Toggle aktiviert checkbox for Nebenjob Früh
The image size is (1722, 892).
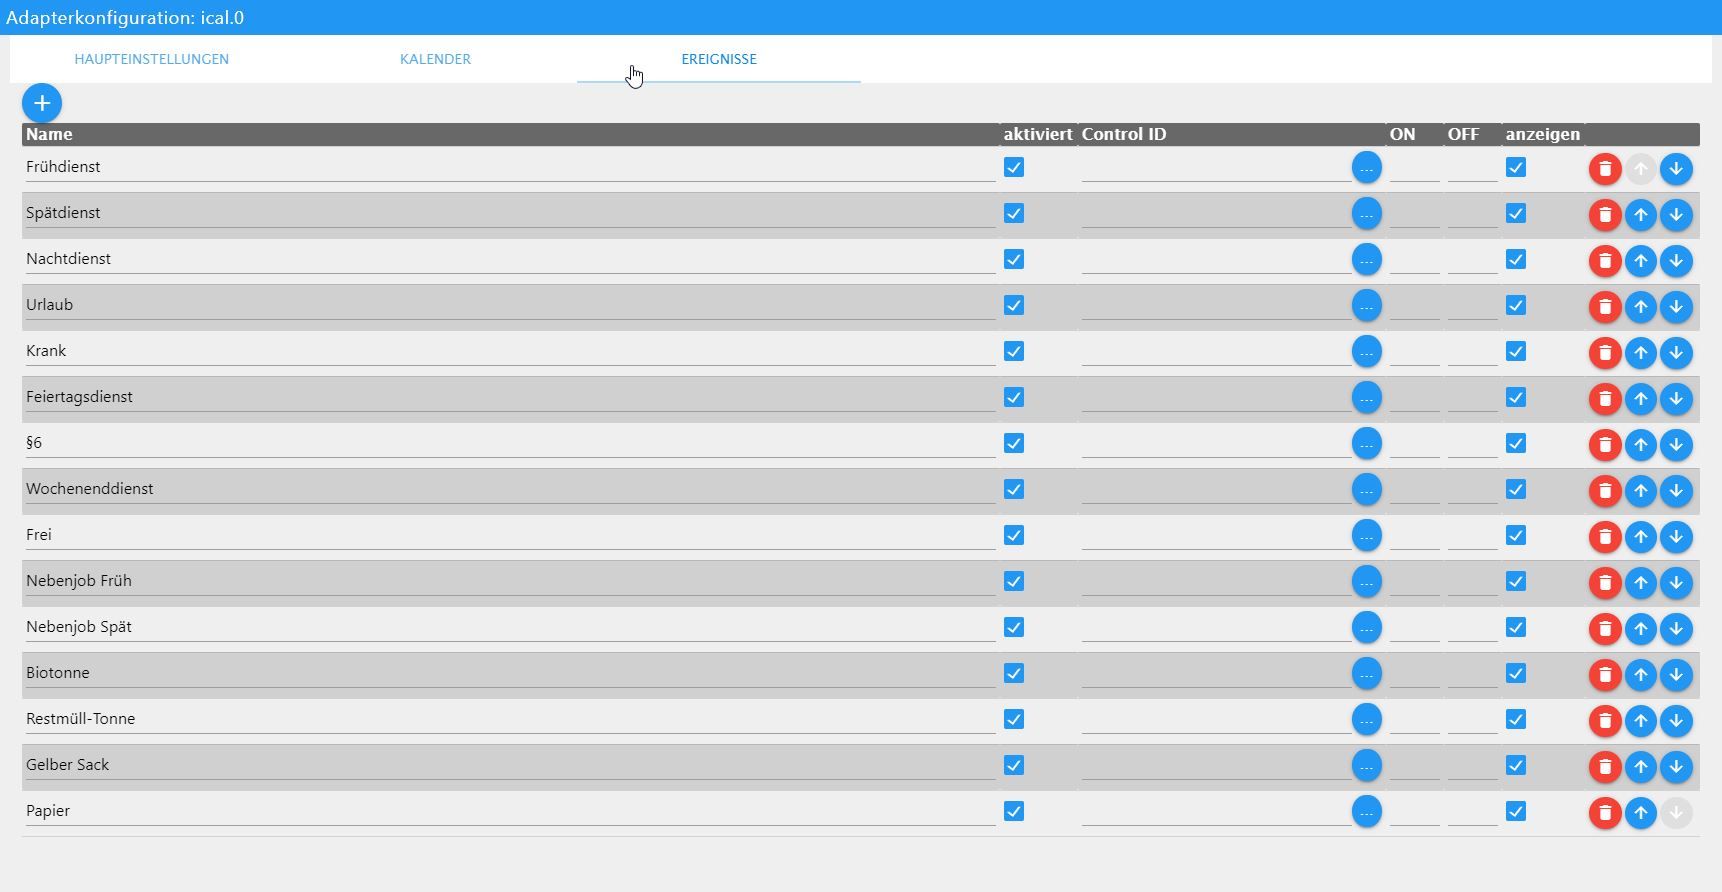pos(1014,581)
